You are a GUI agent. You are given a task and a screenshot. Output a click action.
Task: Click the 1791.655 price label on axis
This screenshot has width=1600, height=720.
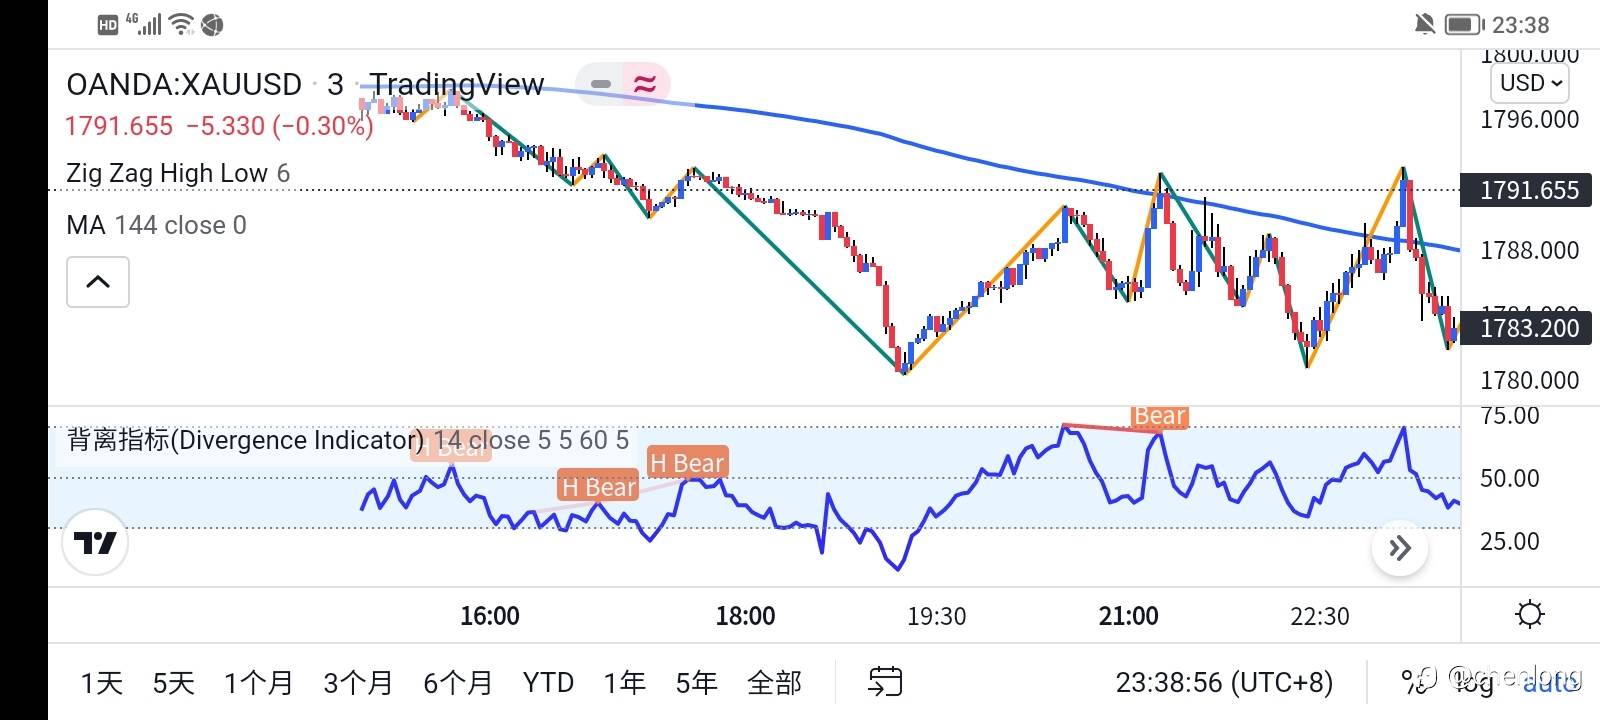pos(1529,190)
